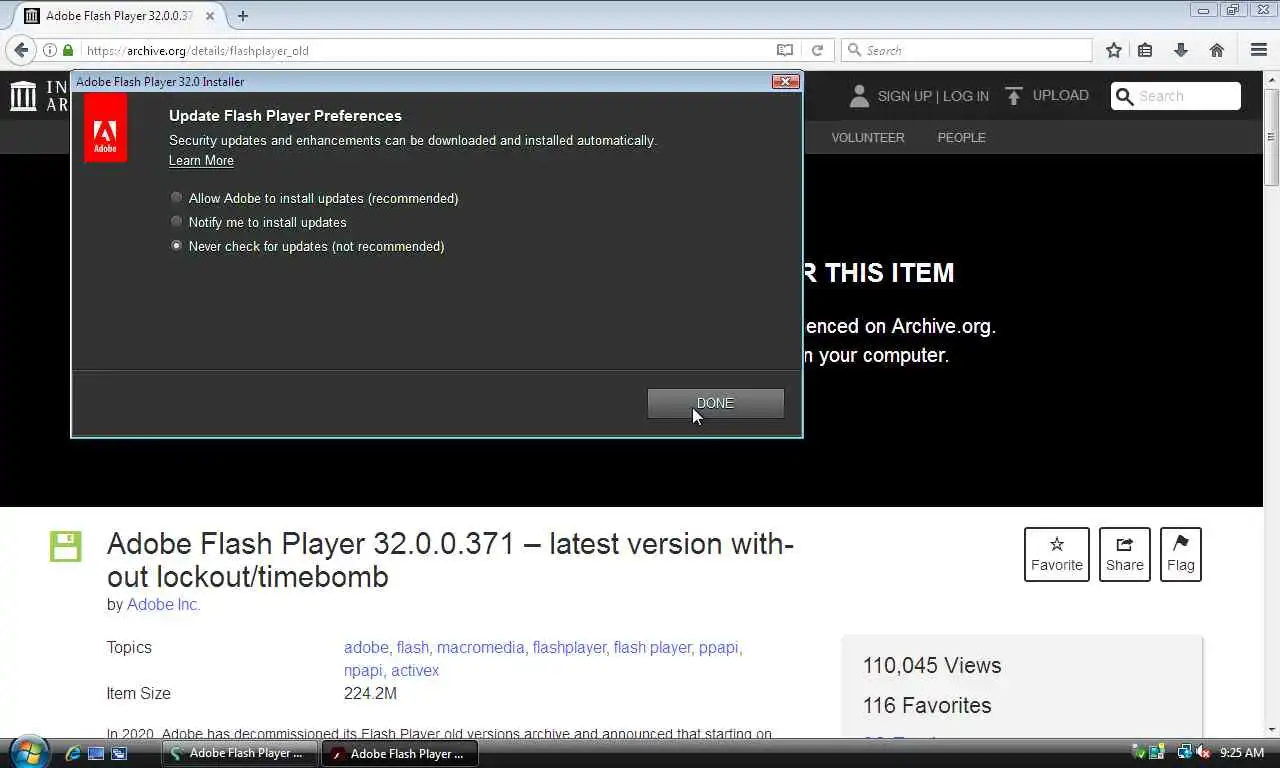Screen dimensions: 1280x768
Task: Bookmark this page with the star icon
Action: pos(1113,50)
